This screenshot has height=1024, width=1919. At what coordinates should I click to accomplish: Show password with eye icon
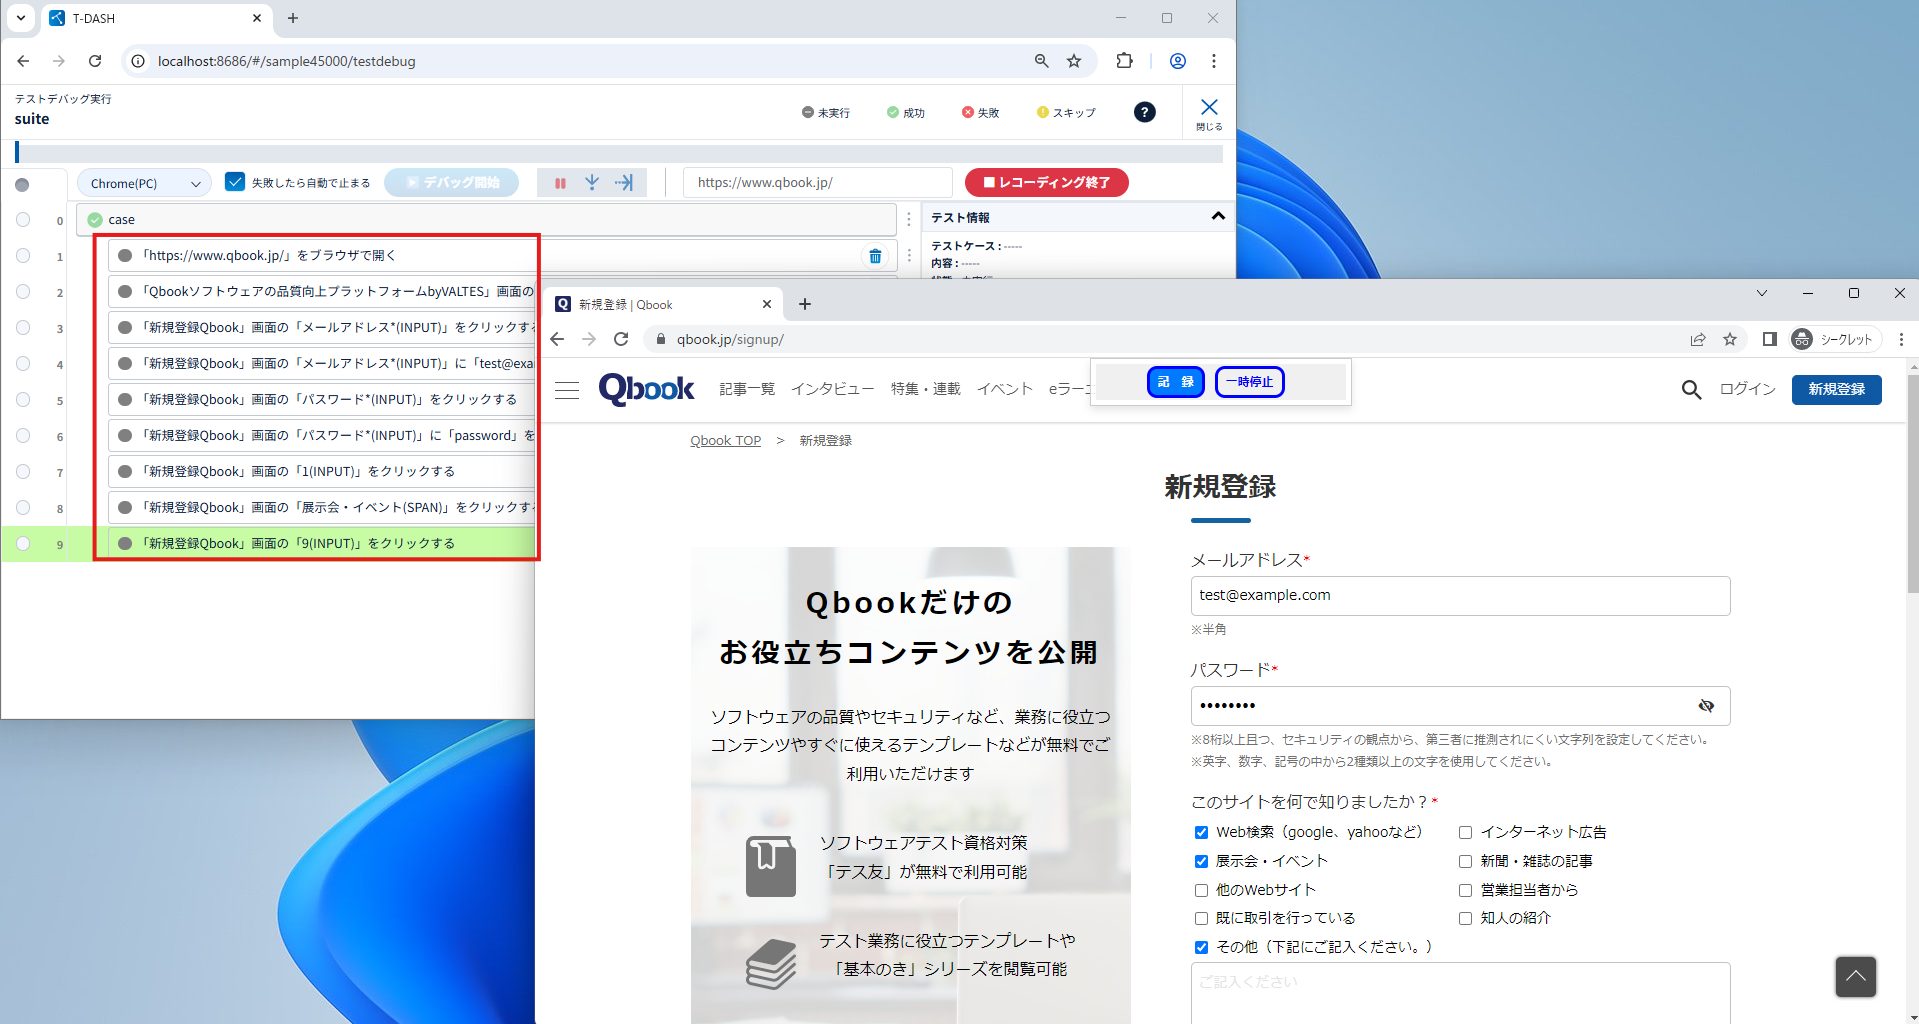[x=1706, y=706]
